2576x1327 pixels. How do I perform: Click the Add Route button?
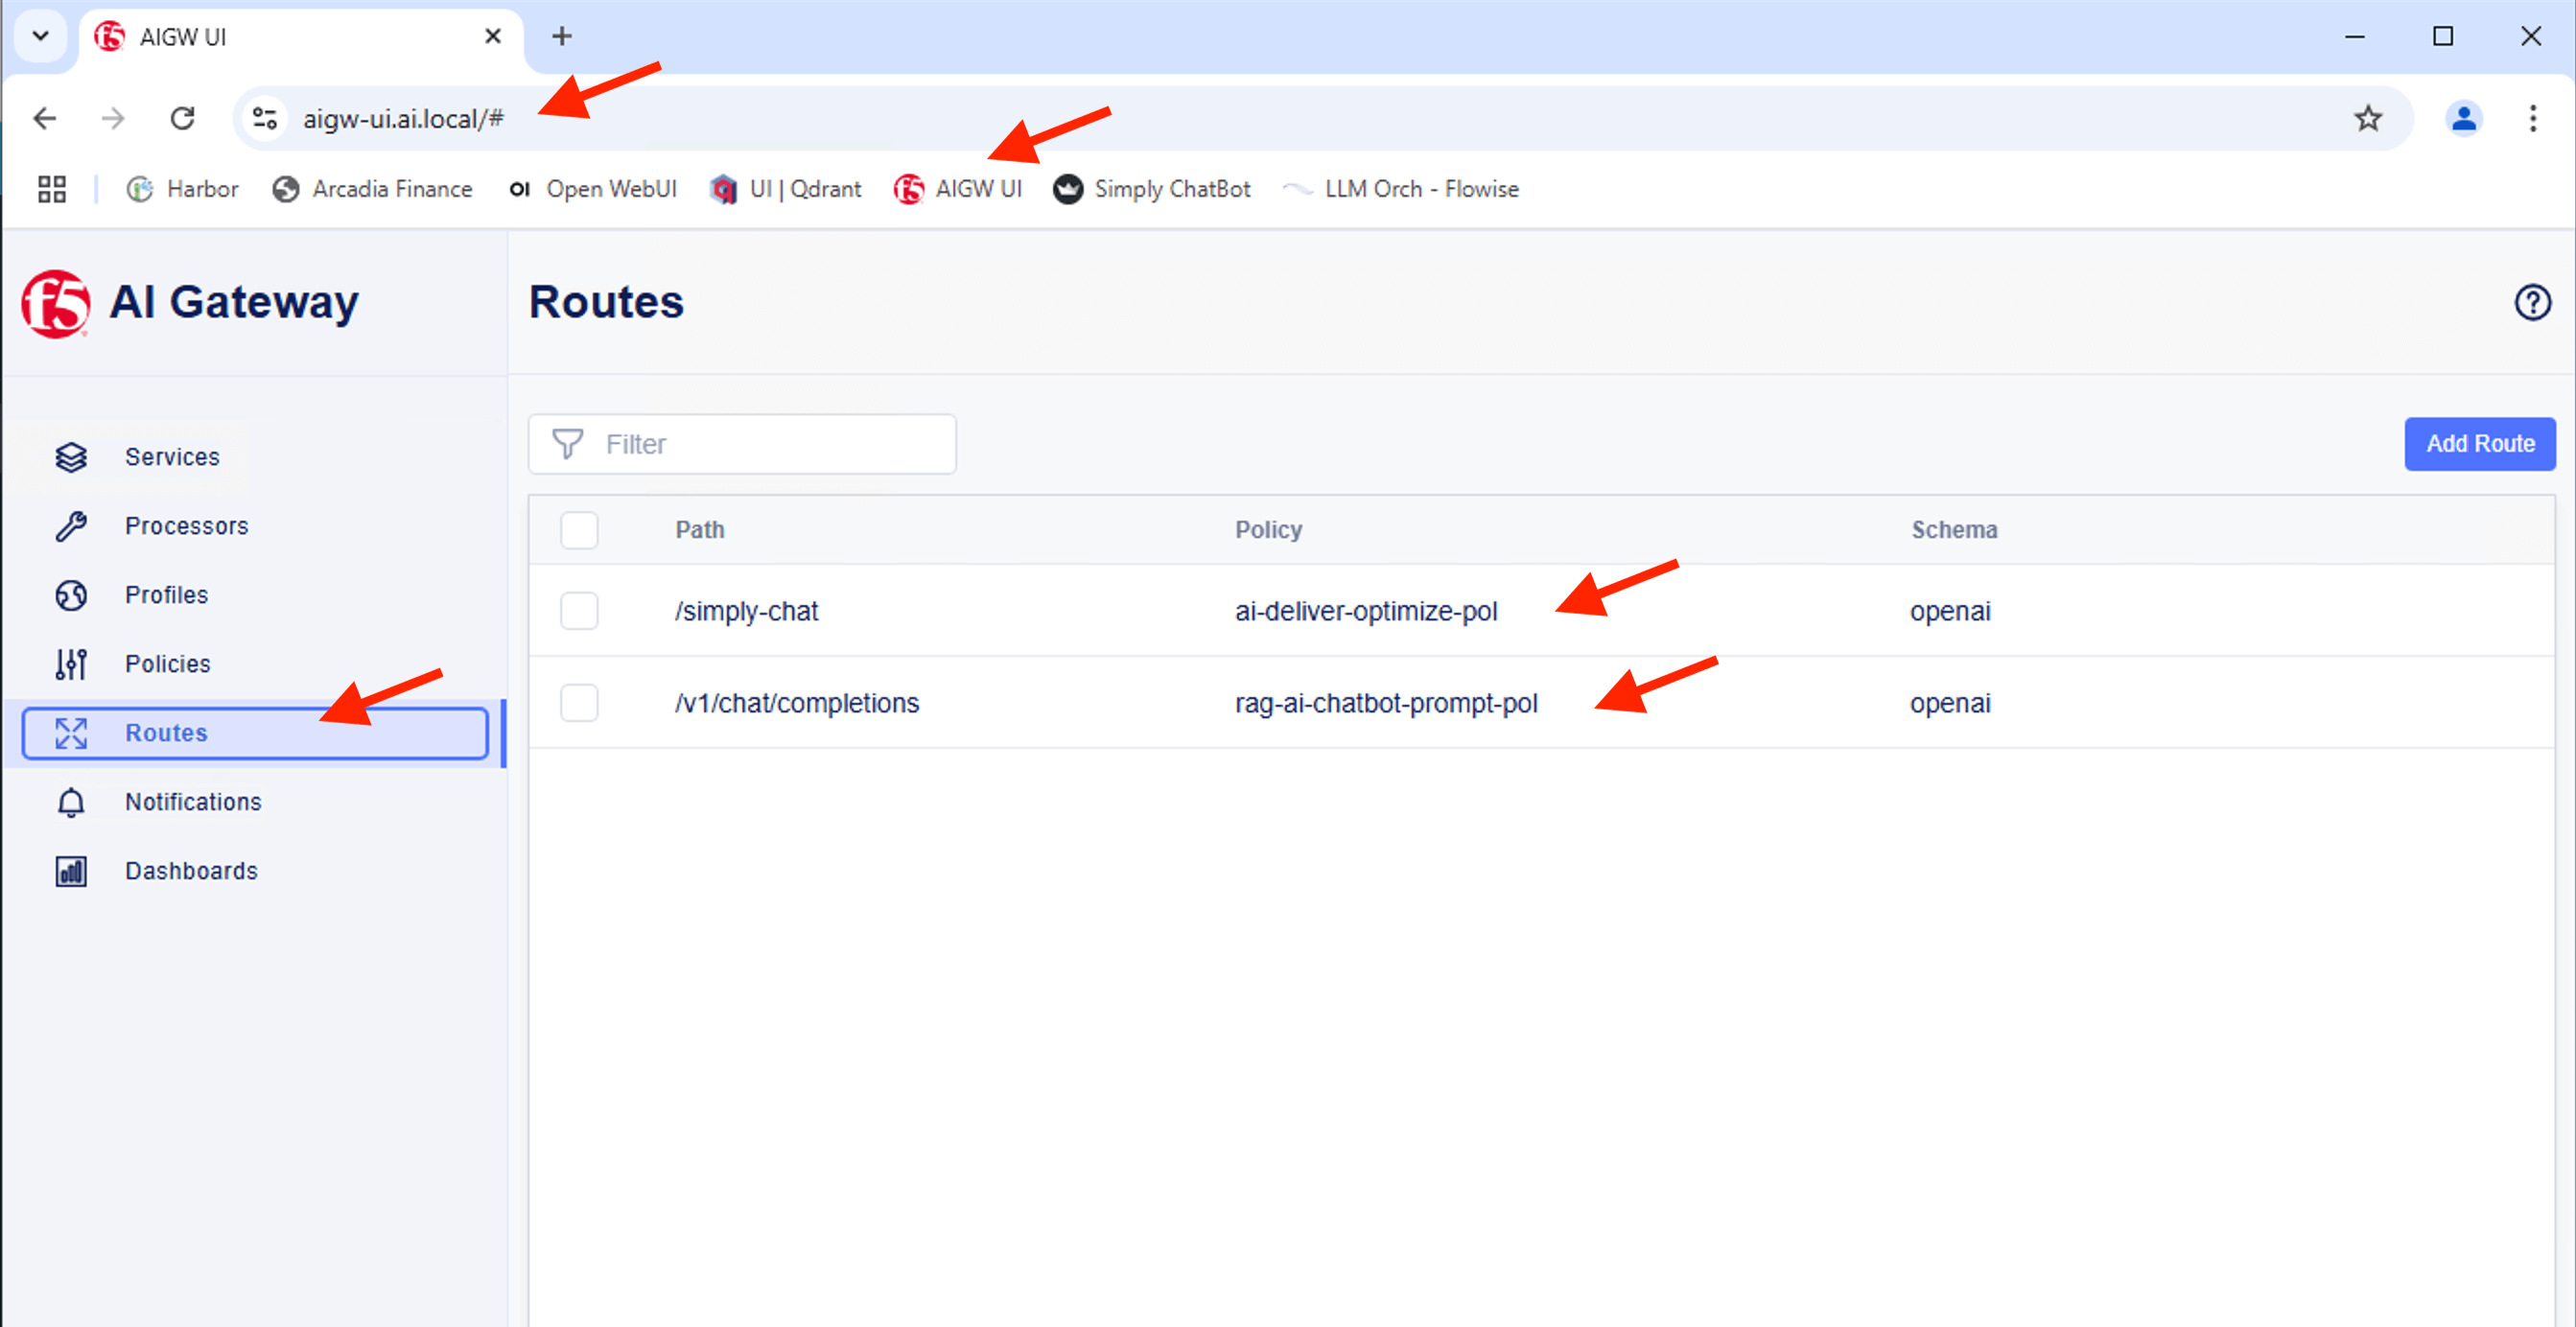pyautogui.click(x=2479, y=444)
